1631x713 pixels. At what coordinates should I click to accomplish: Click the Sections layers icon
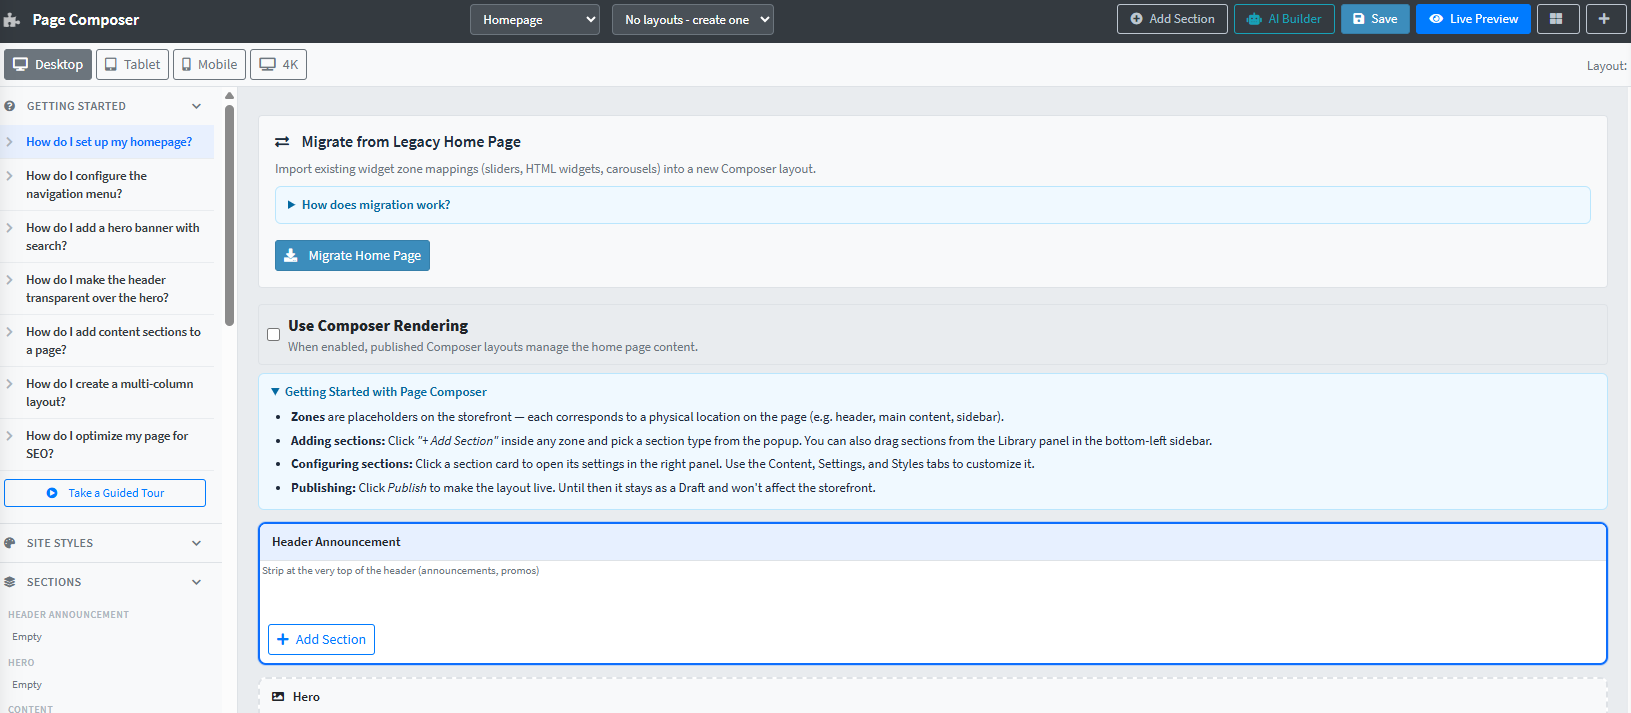[x=10, y=582]
